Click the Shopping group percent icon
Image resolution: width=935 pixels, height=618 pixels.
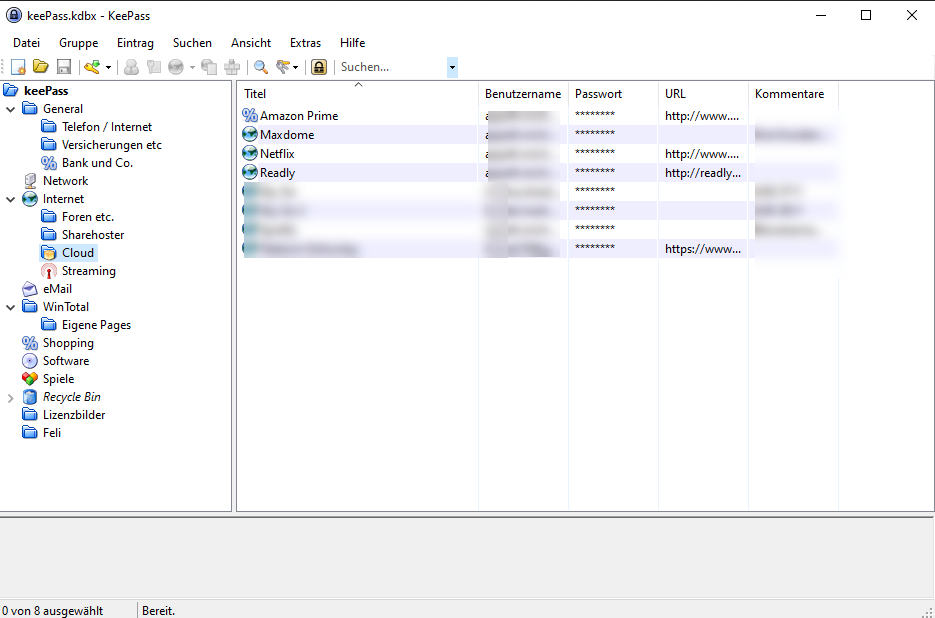30,343
